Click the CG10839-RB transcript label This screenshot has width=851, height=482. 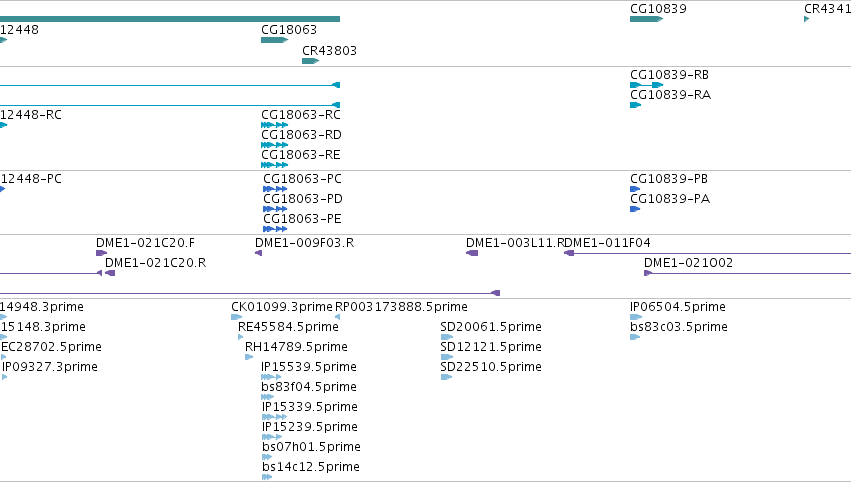[669, 74]
